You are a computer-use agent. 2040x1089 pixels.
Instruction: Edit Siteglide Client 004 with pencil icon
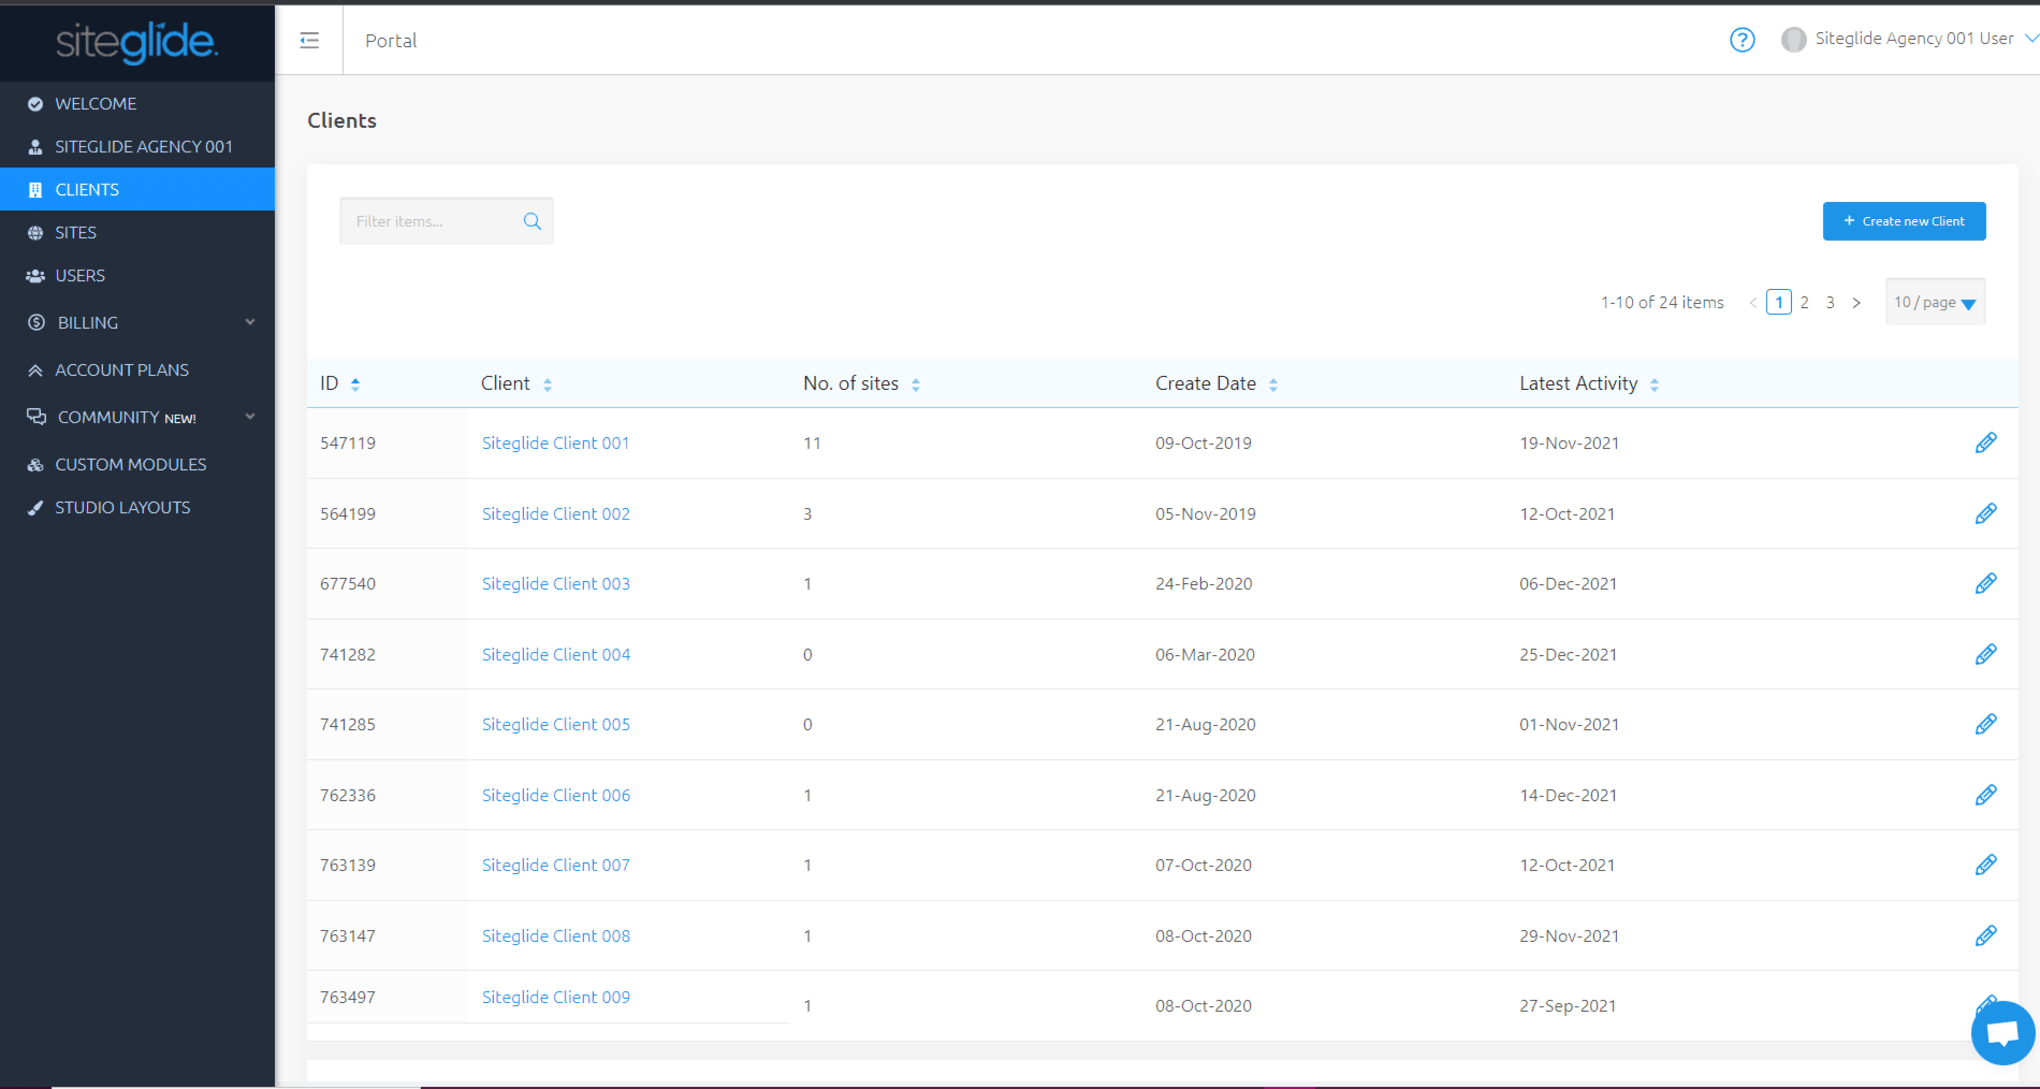click(1986, 655)
